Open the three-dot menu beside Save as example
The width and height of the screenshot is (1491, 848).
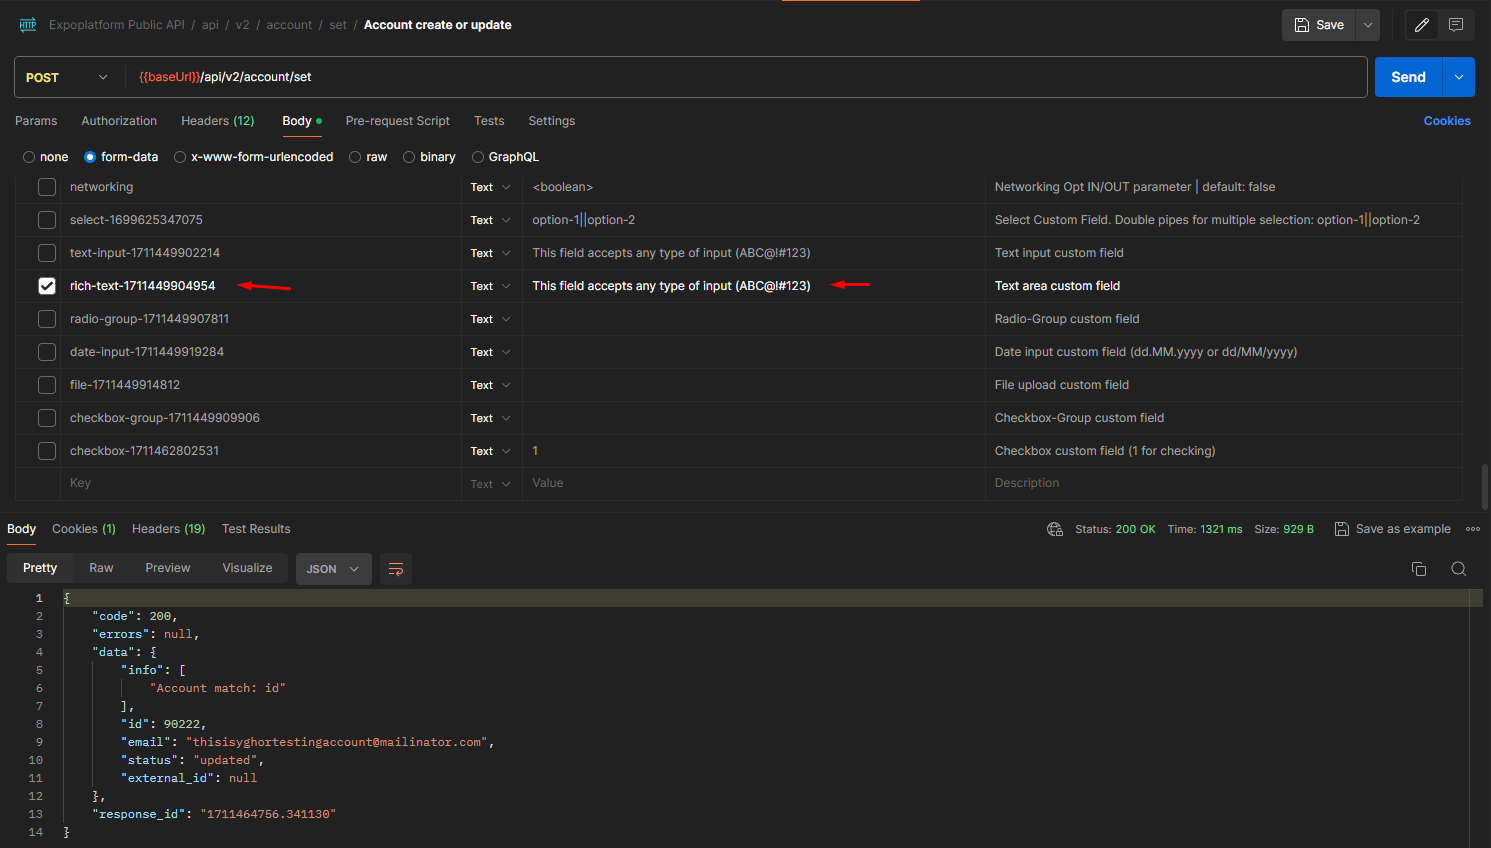(x=1473, y=528)
